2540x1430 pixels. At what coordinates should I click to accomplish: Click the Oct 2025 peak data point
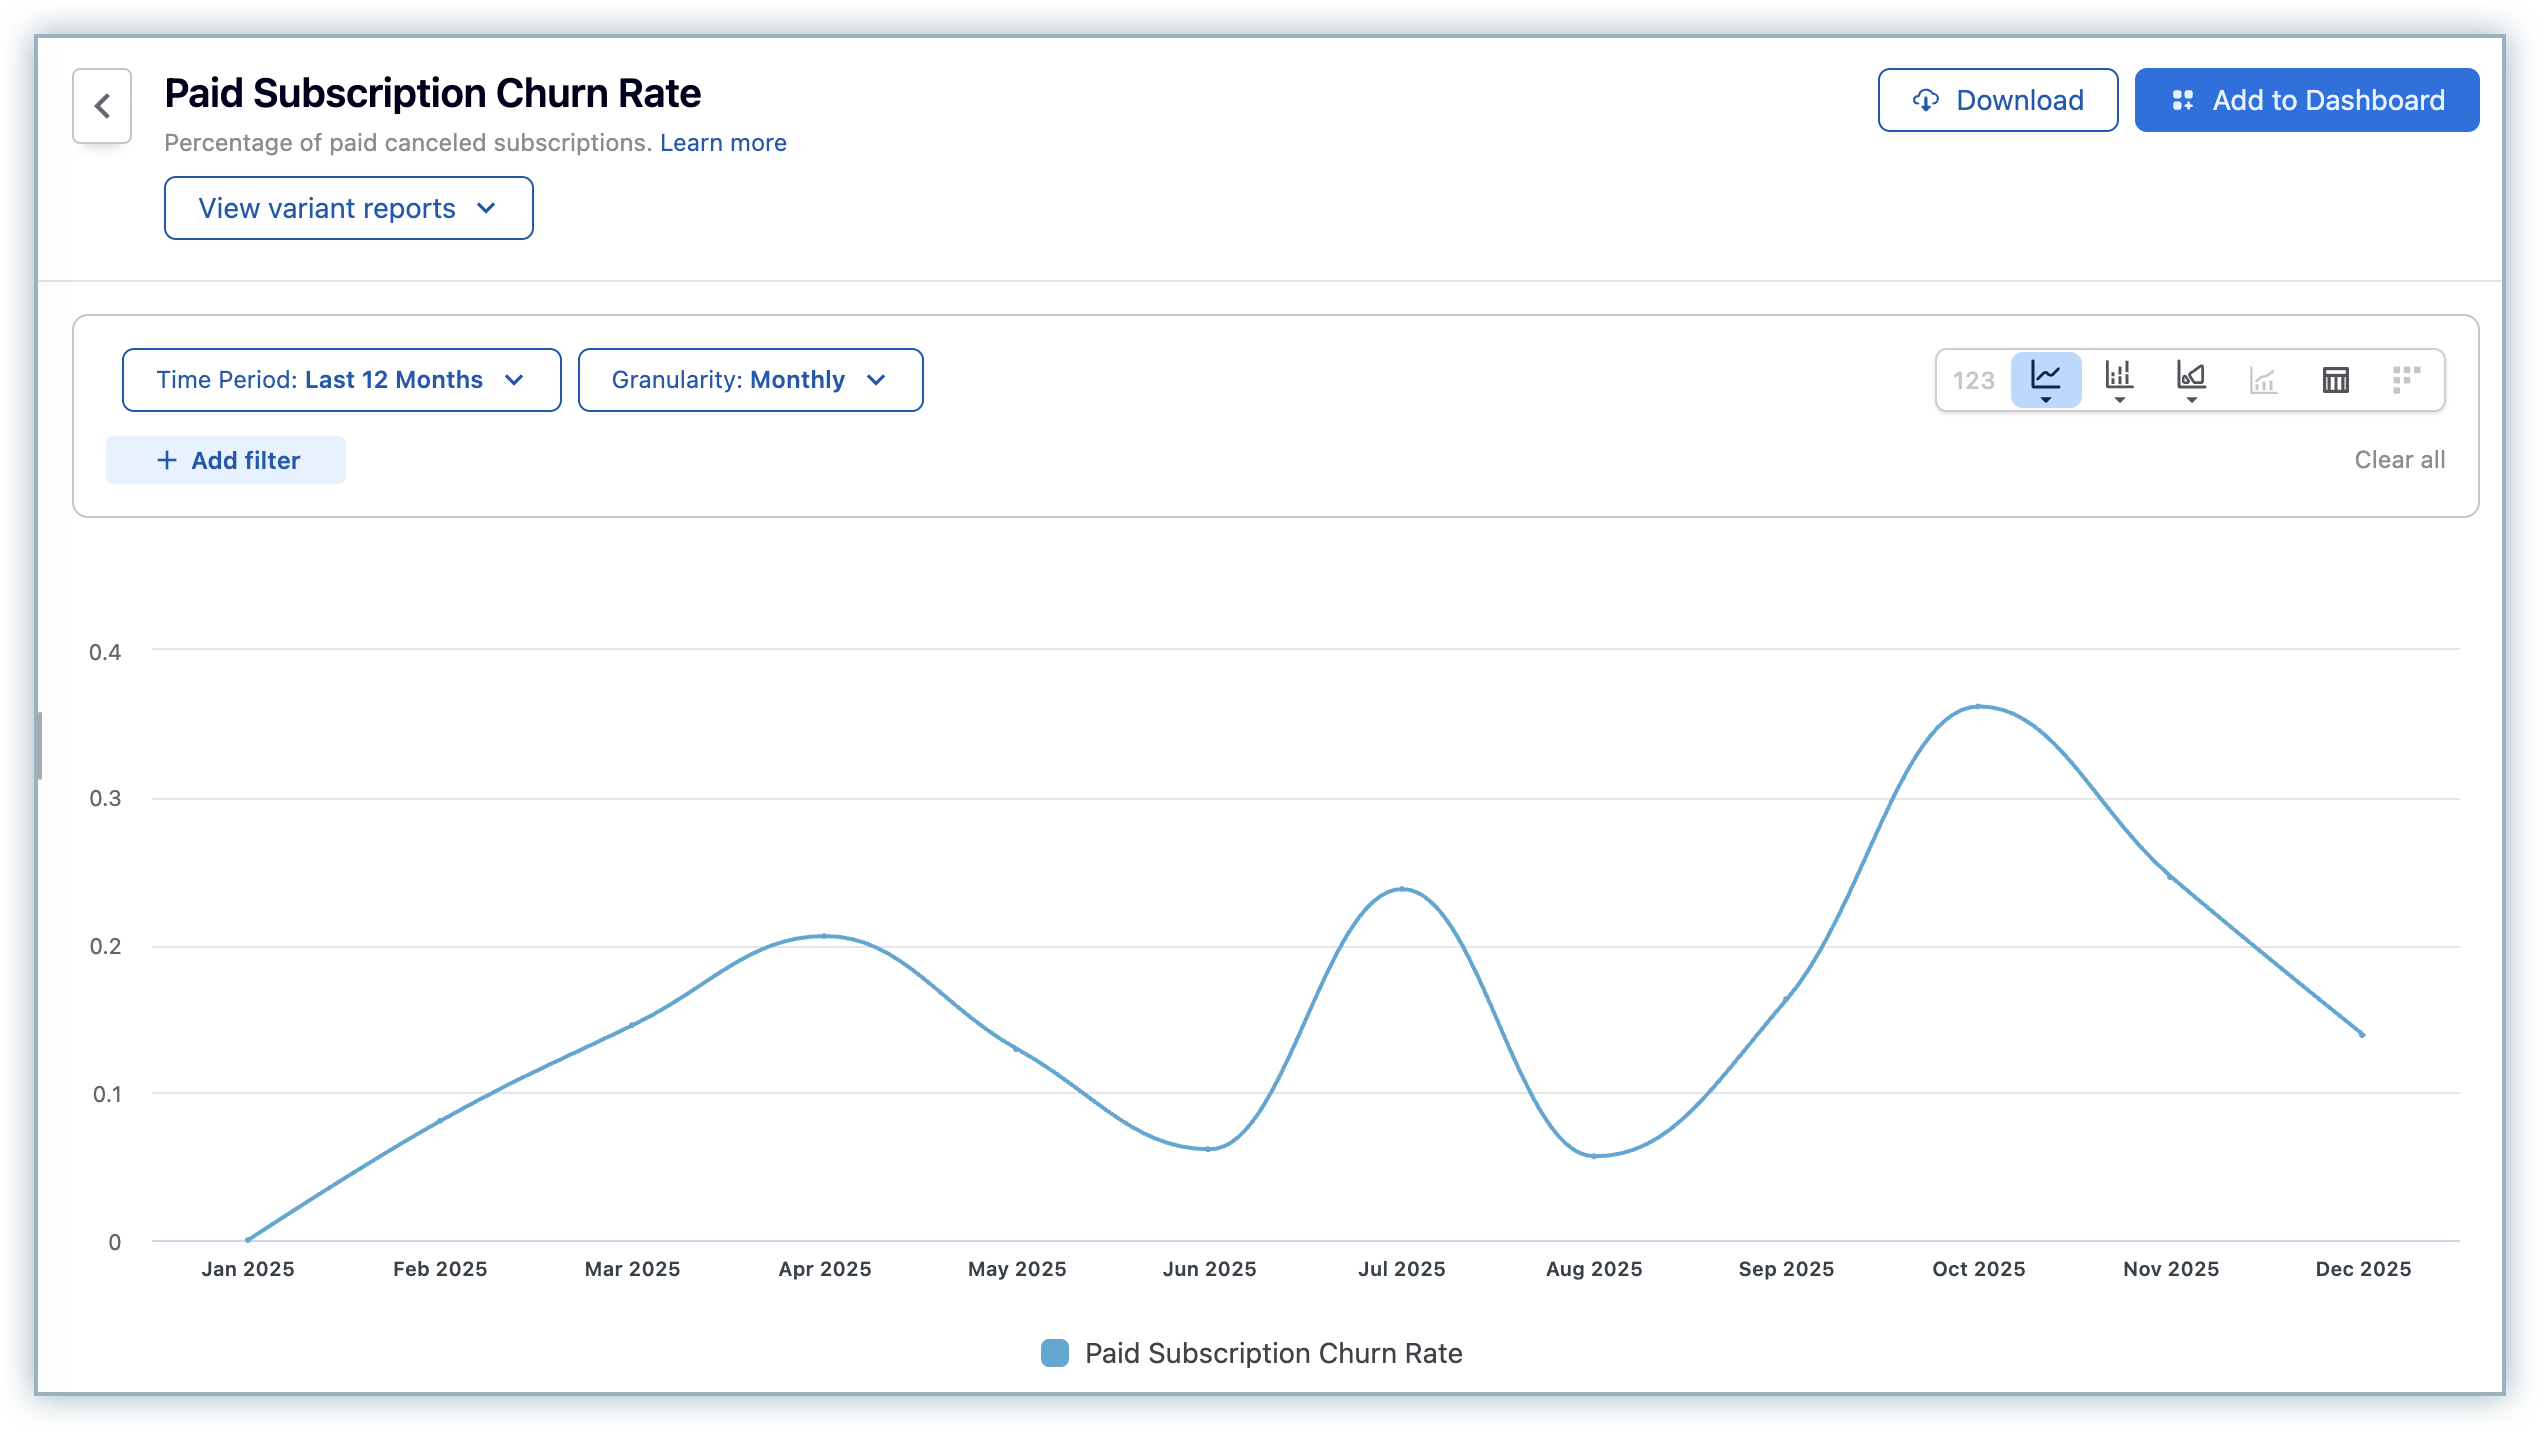coord(1978,706)
